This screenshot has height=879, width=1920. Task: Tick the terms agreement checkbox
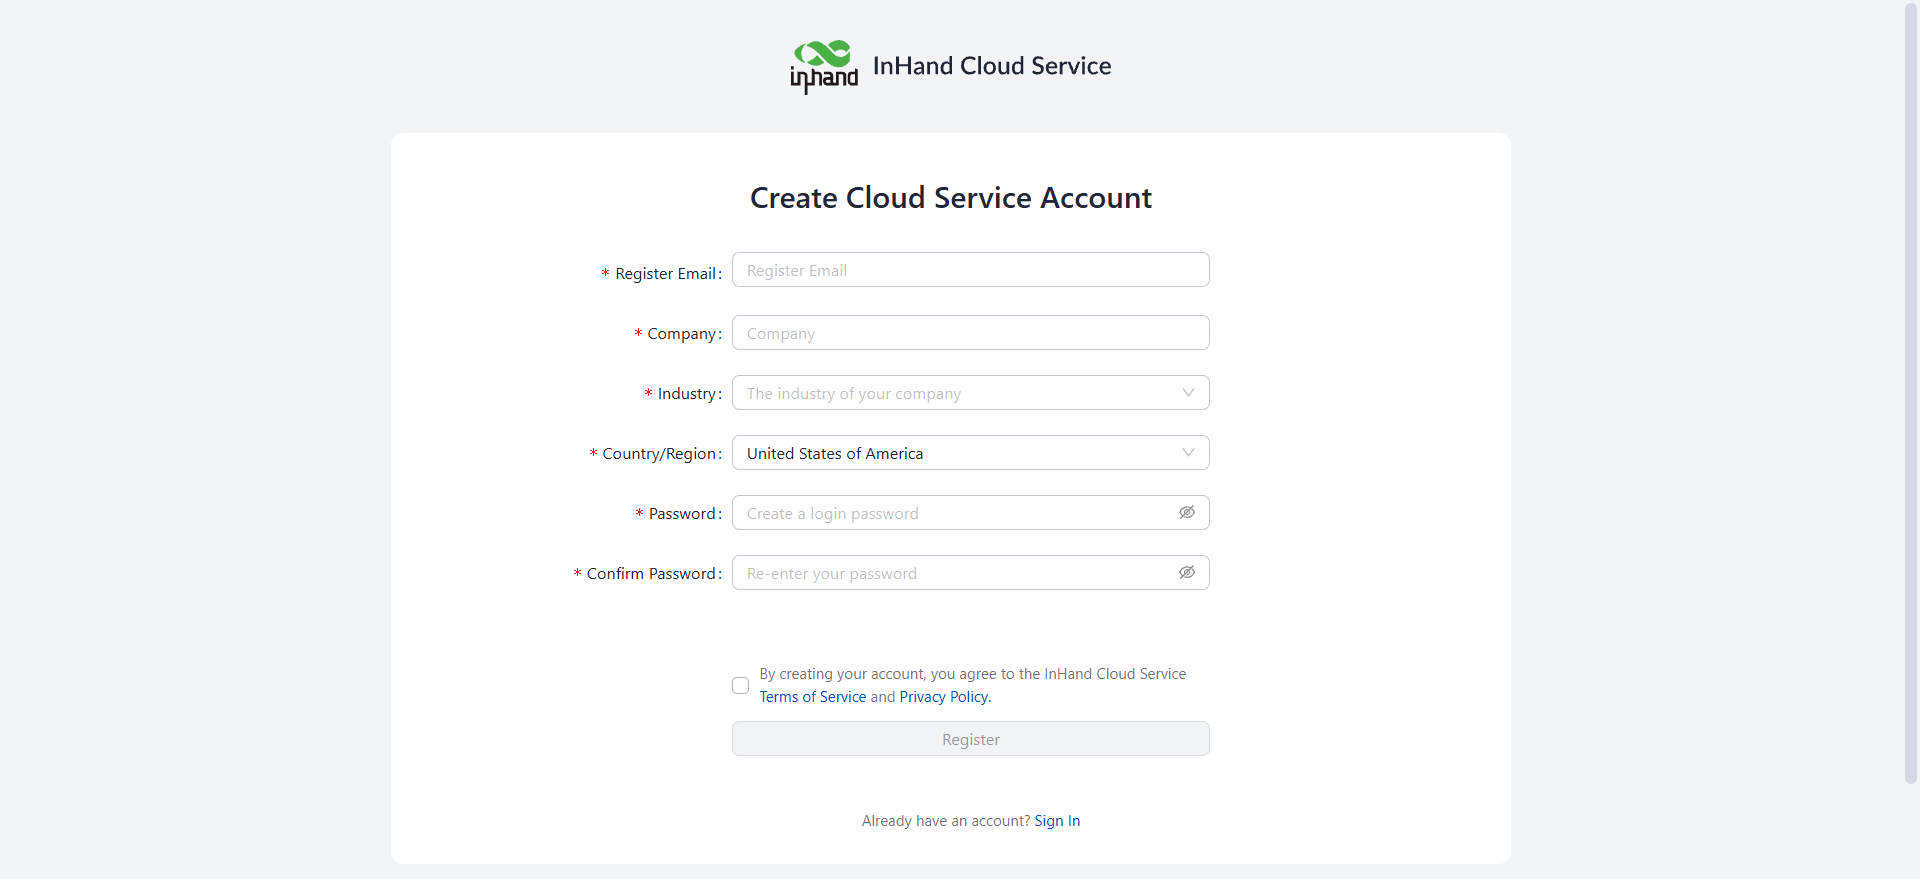tap(740, 685)
